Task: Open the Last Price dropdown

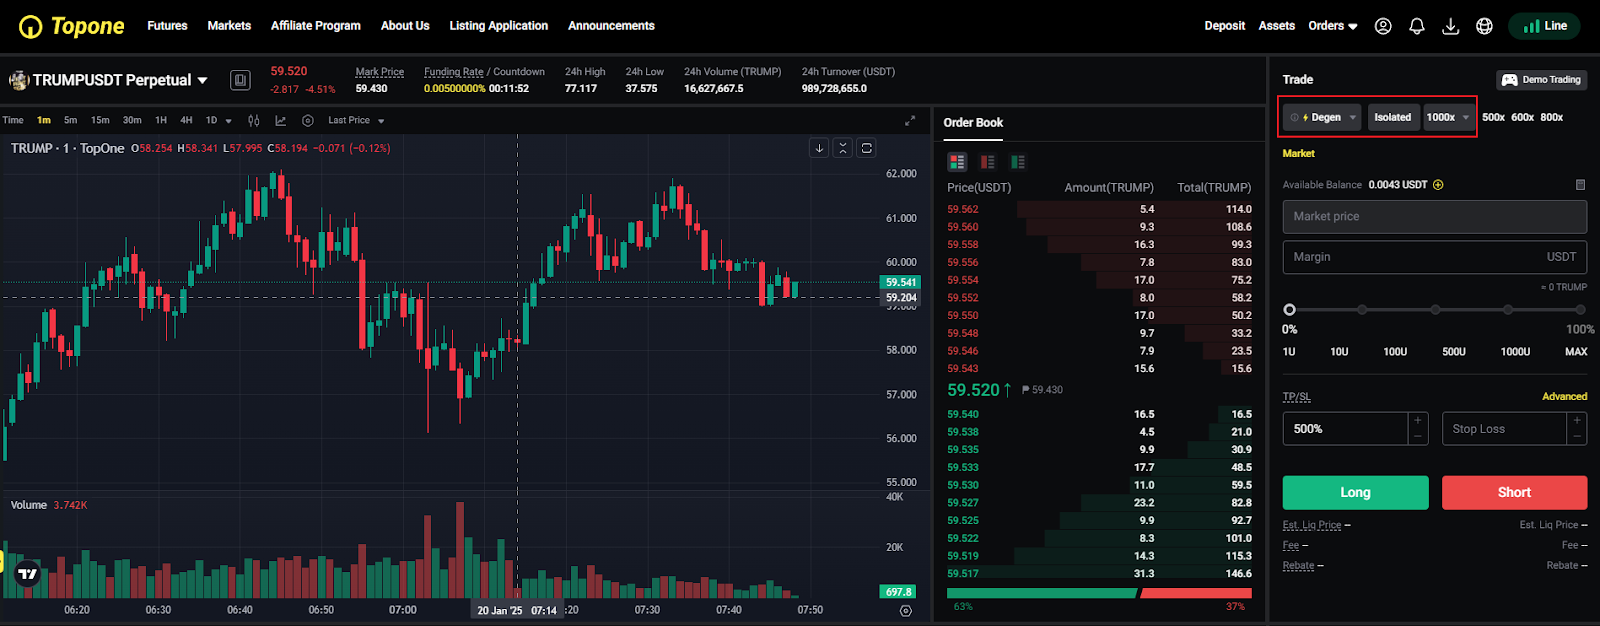Action: (356, 120)
